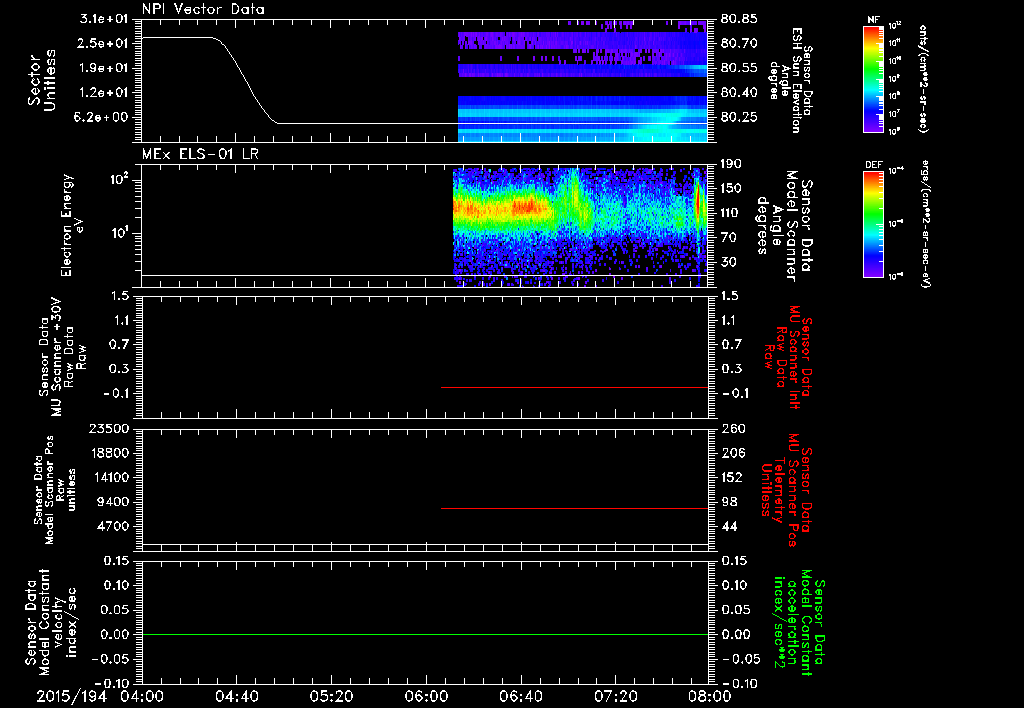Screen dimensions: 1024x708
Task: Click the '08:00' time tick label
Action: pyautogui.click(x=710, y=696)
